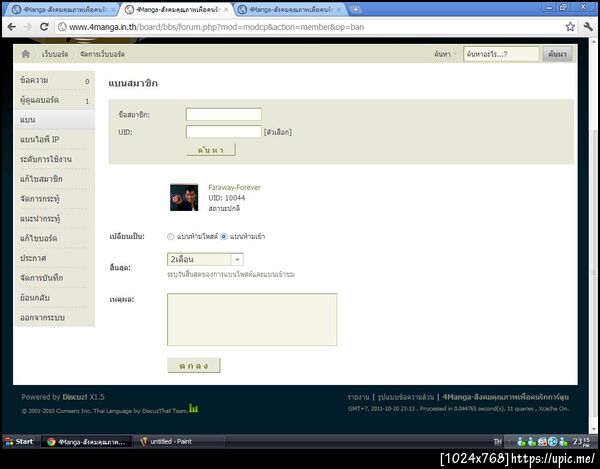Open แบนไอพี IP in sidebar
Image resolution: width=600 pixels, height=469 pixels.
54,139
